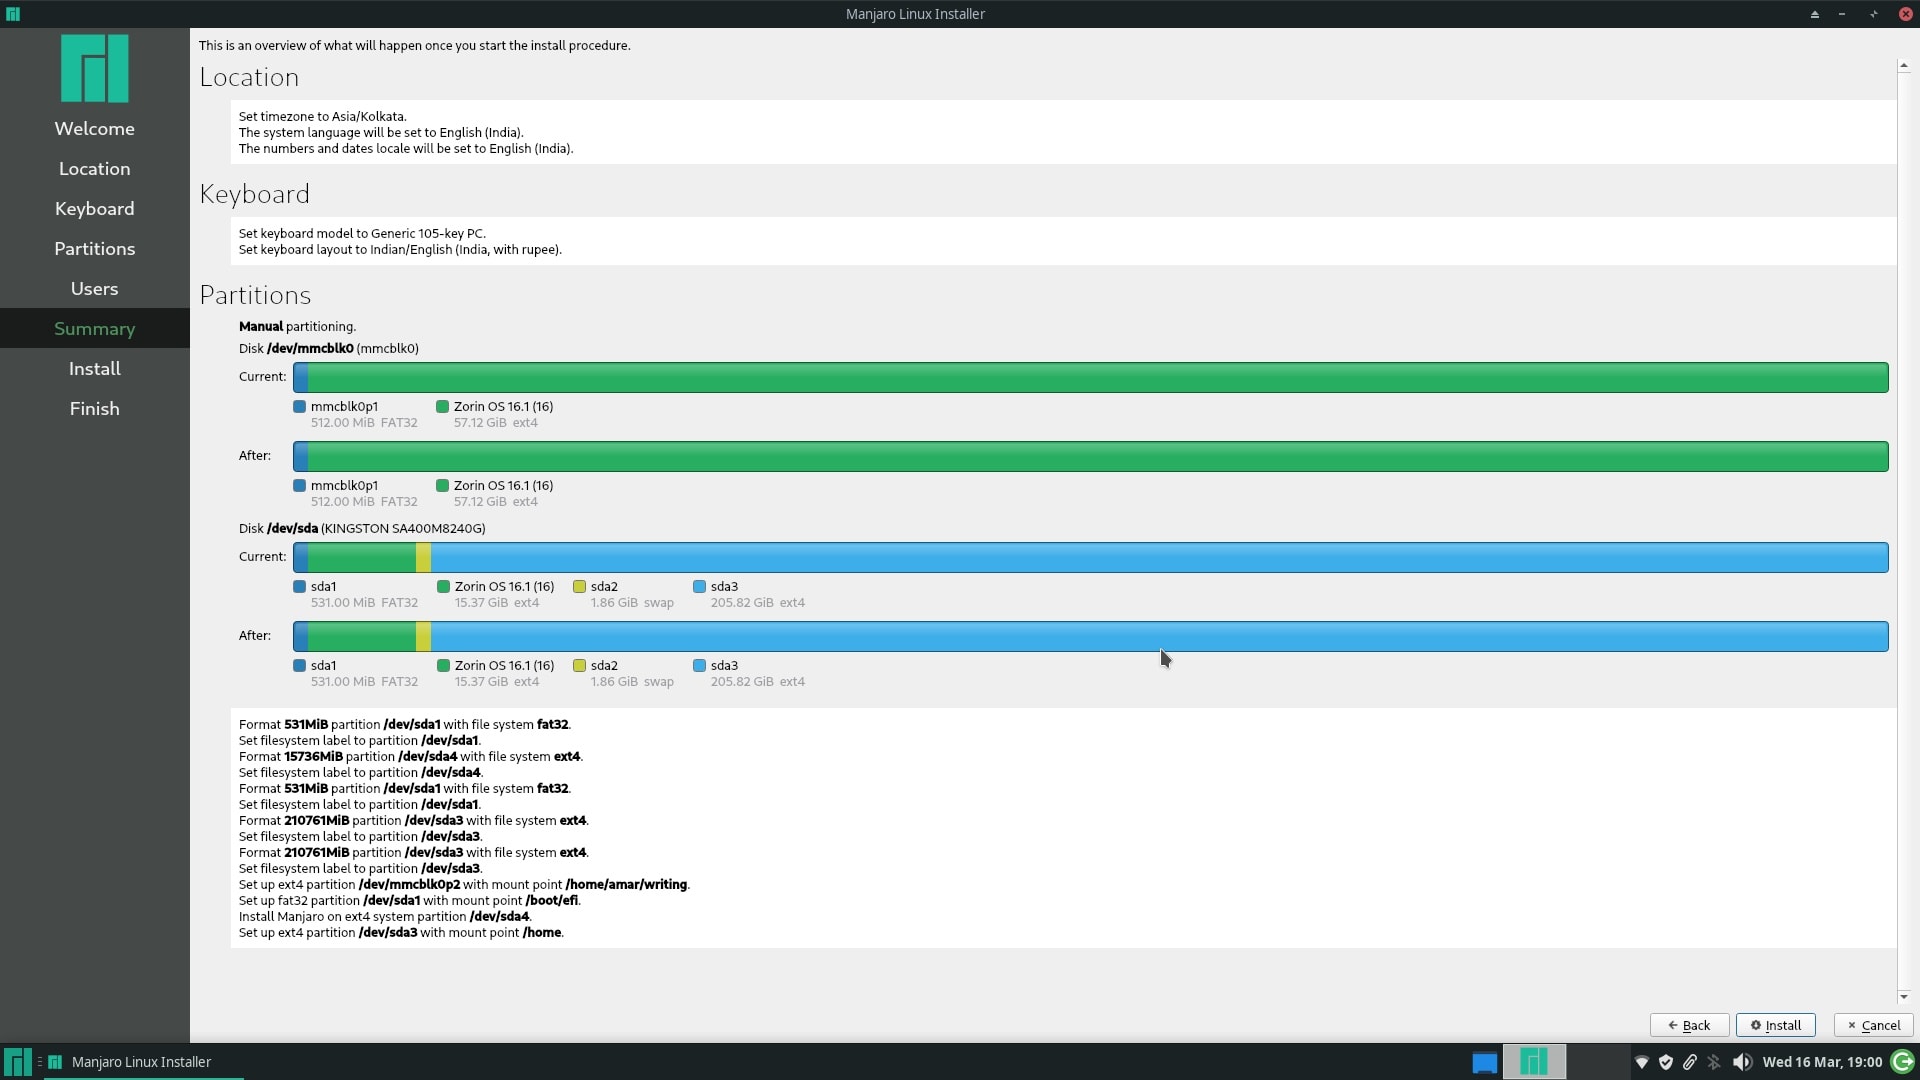Open the Wi-Fi network tray icon

click(1641, 1062)
